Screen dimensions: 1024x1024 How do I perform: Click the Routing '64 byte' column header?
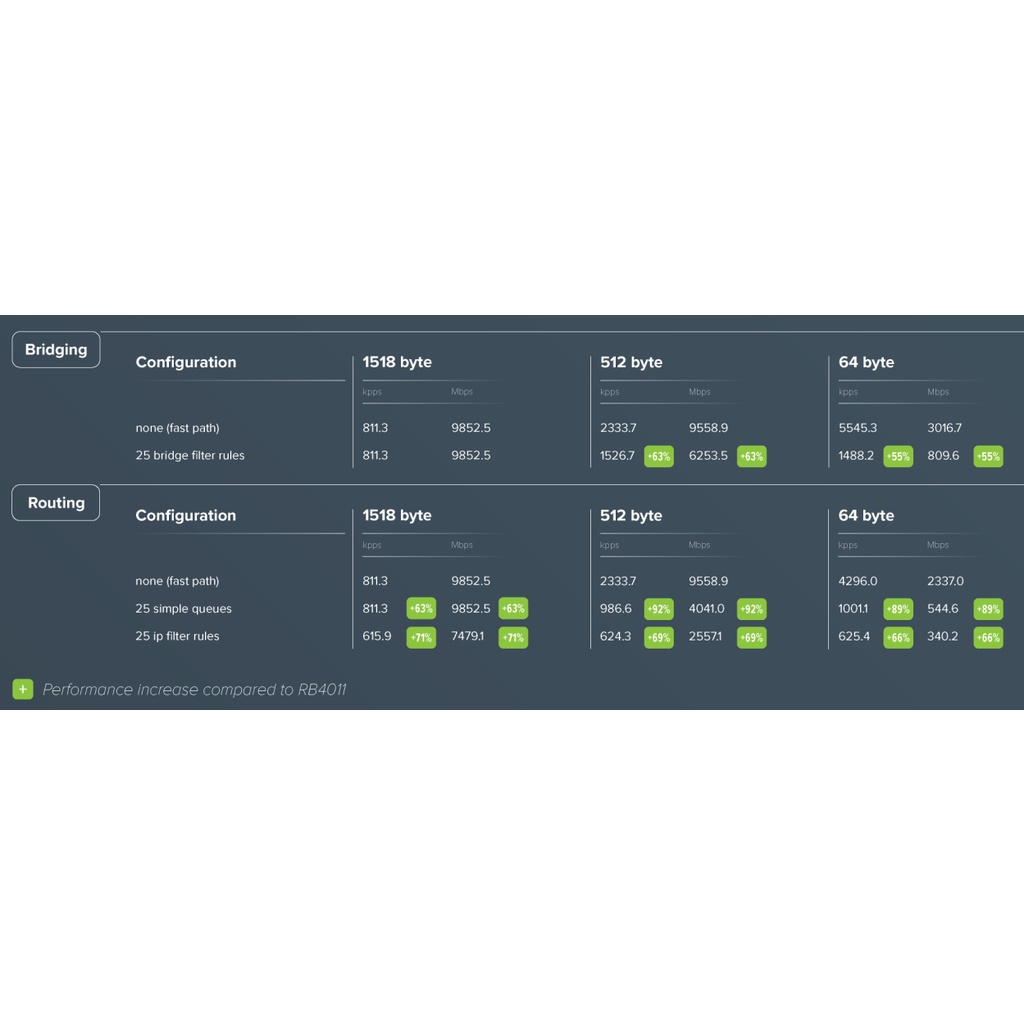(x=866, y=515)
